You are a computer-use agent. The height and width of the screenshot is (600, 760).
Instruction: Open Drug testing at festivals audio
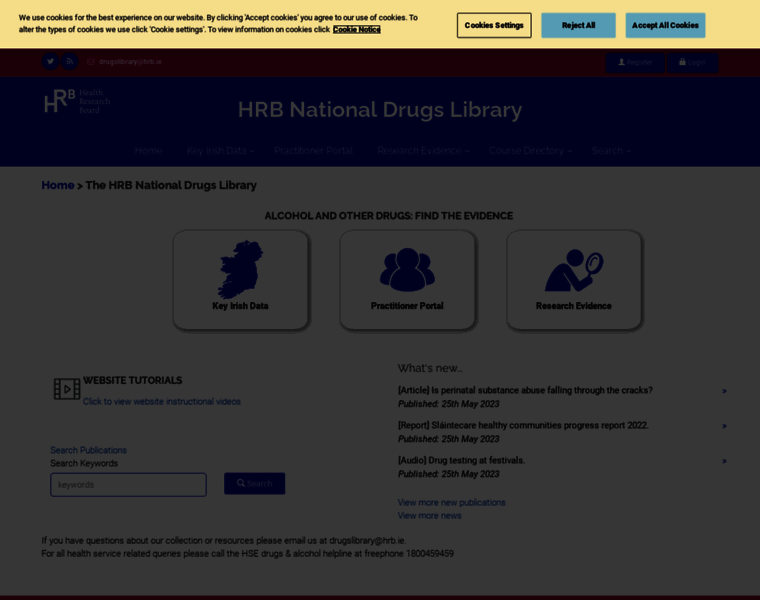click(461, 460)
